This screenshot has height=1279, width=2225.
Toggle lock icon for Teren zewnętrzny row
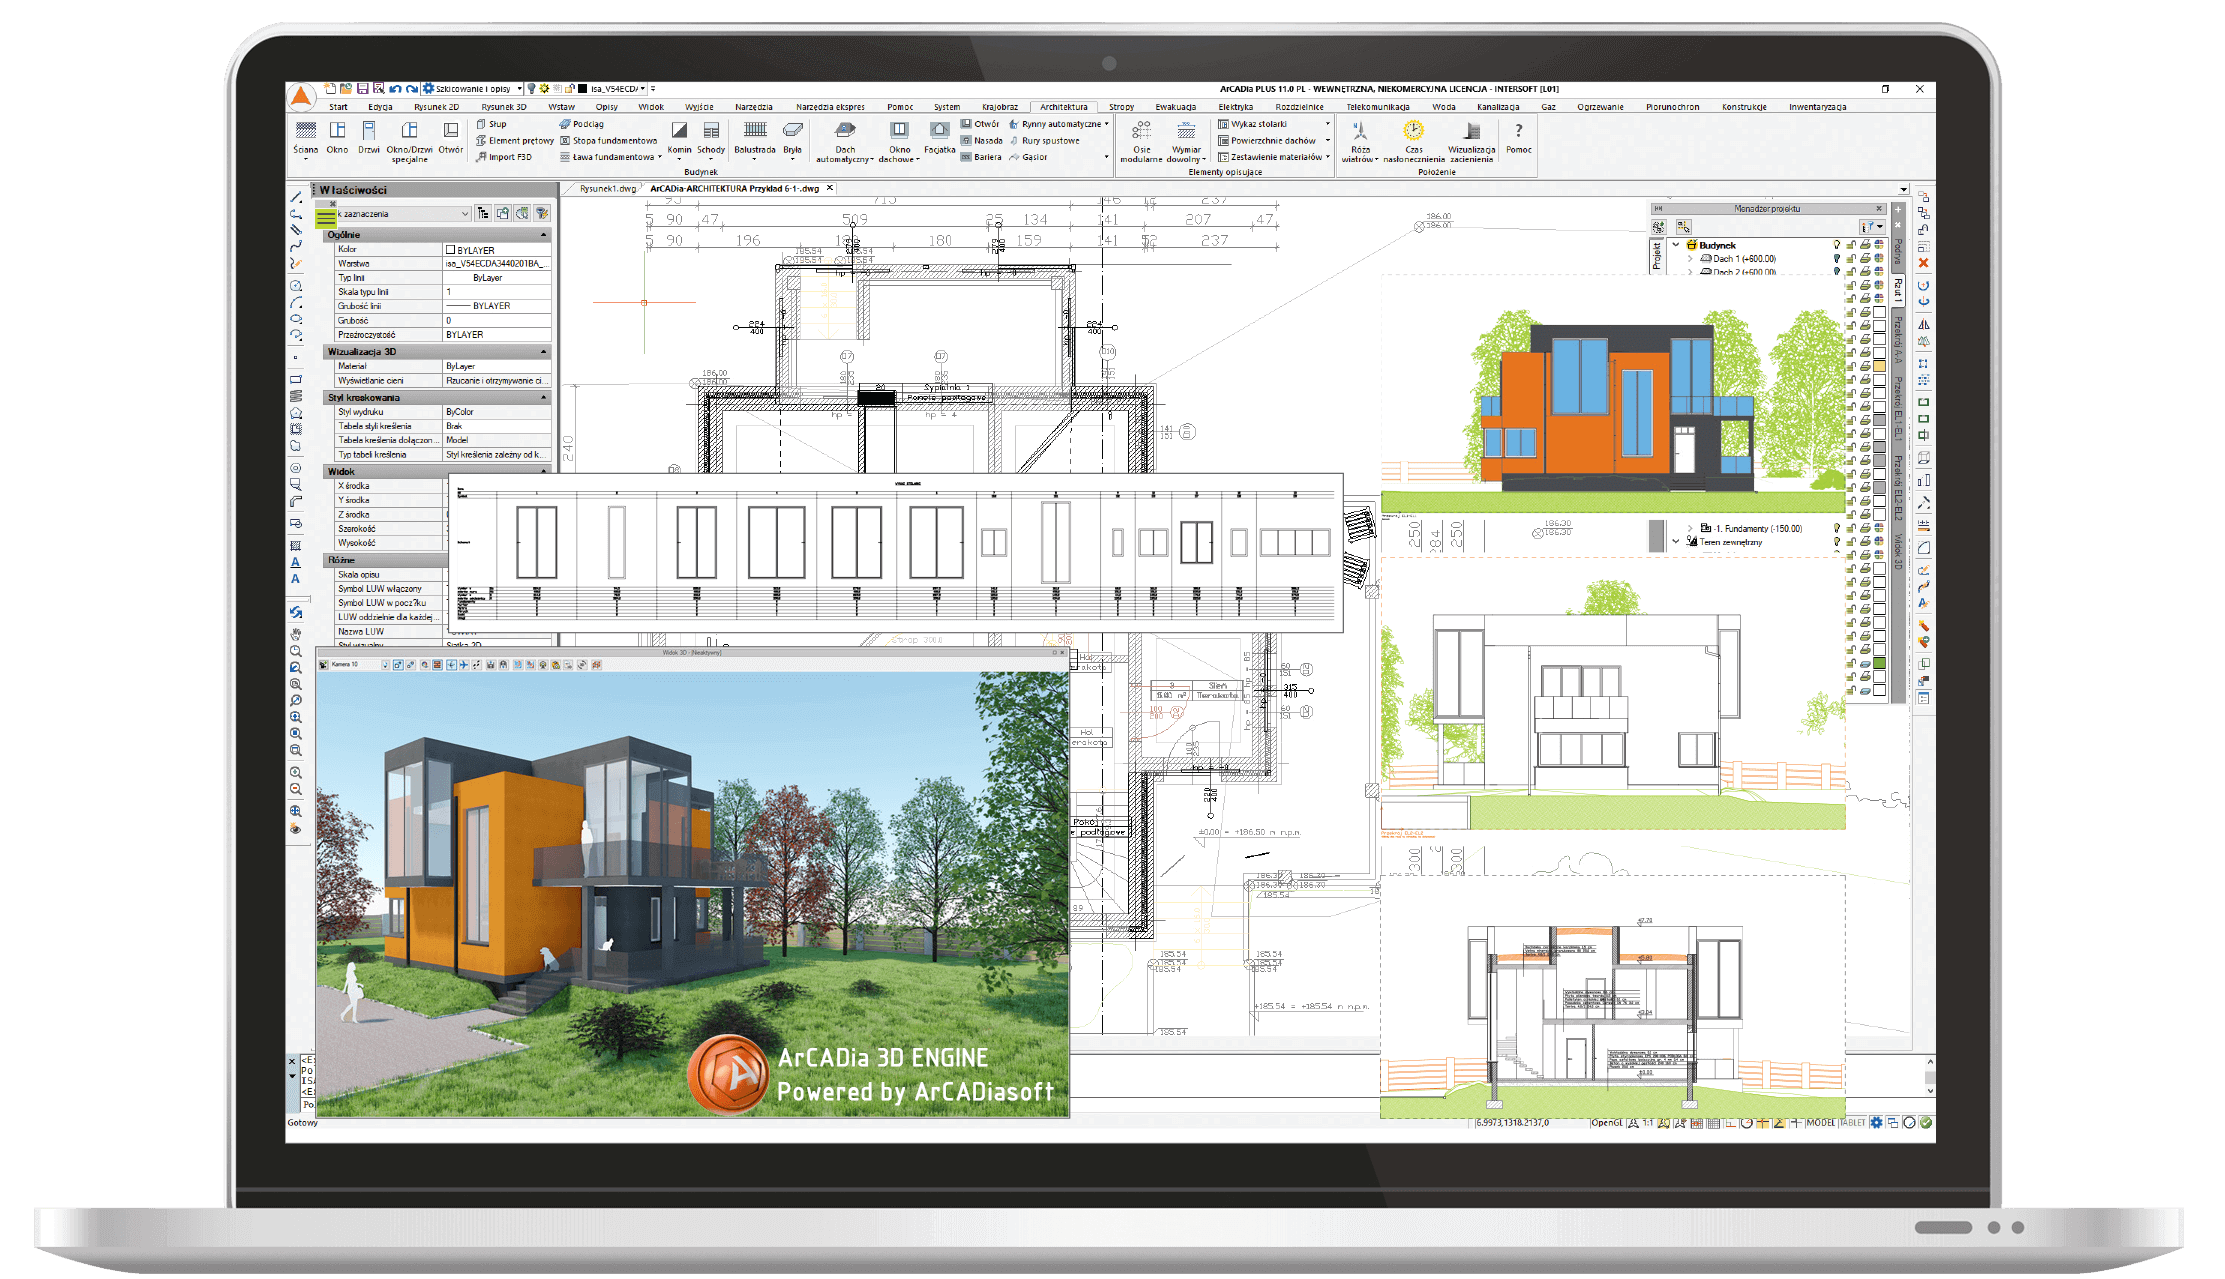pos(1851,542)
